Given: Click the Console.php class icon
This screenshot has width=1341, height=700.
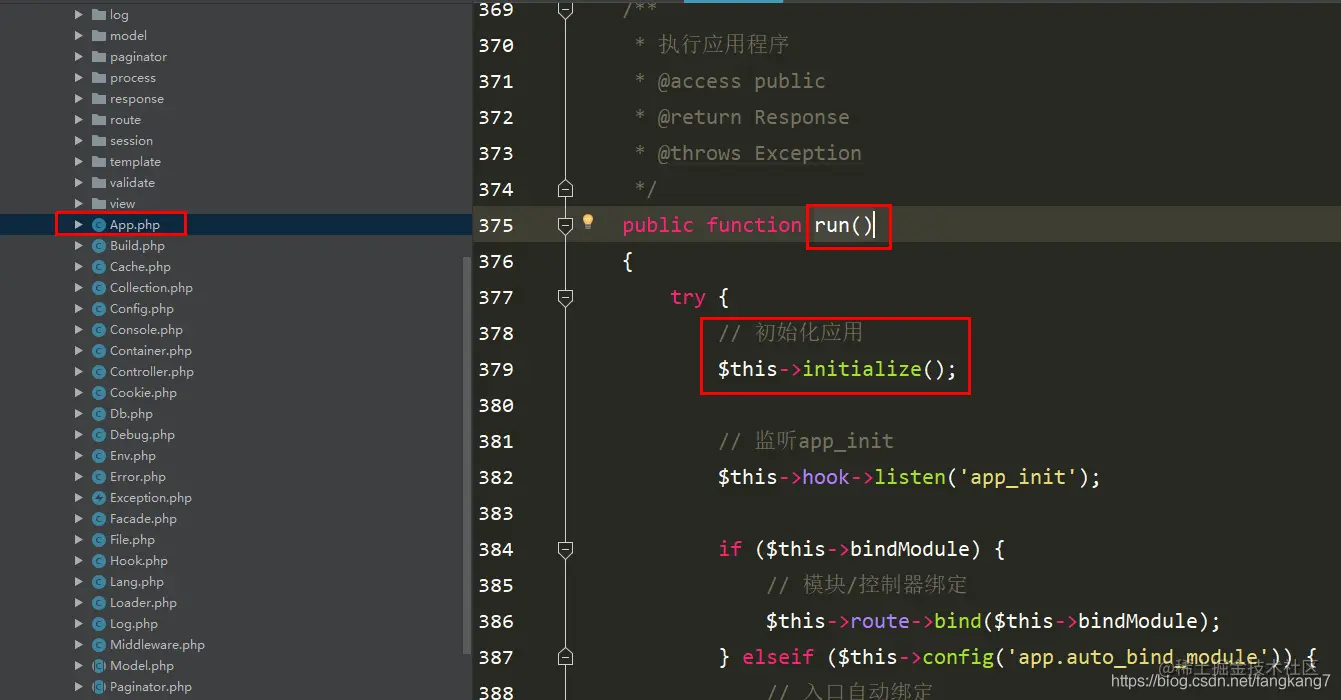Looking at the screenshot, I should (x=99, y=330).
